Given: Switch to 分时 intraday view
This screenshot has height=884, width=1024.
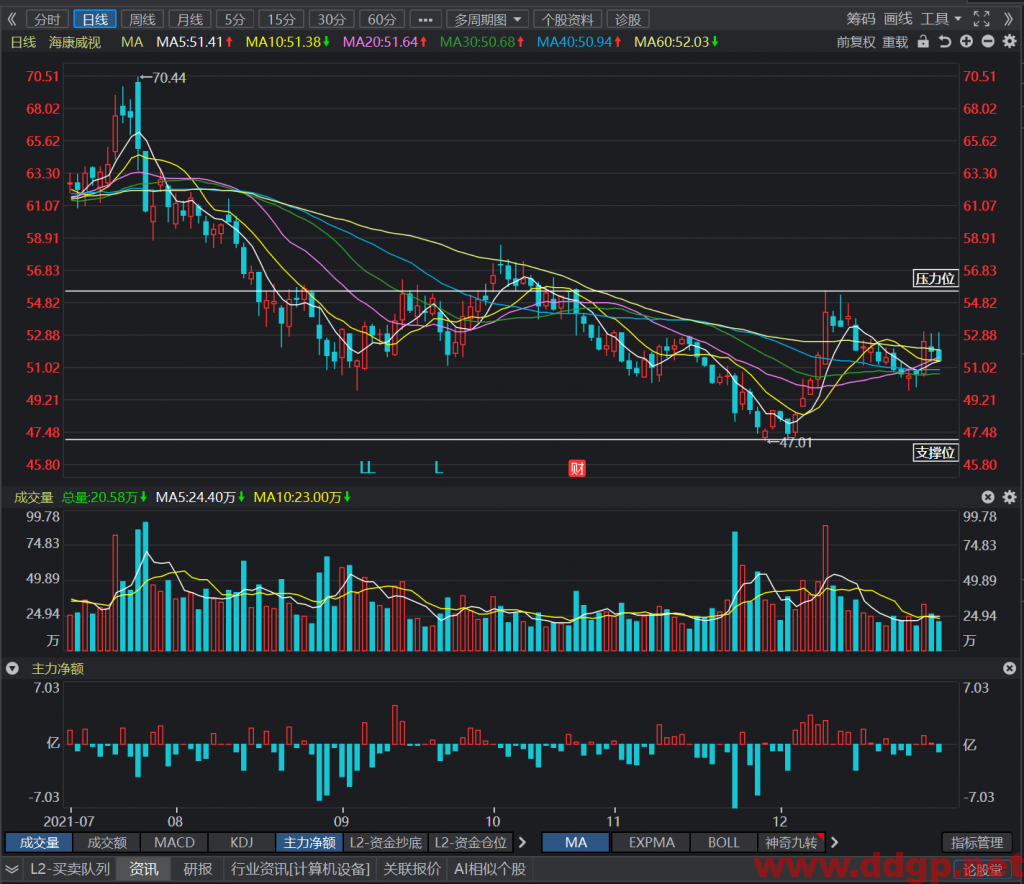Looking at the screenshot, I should pos(47,20).
